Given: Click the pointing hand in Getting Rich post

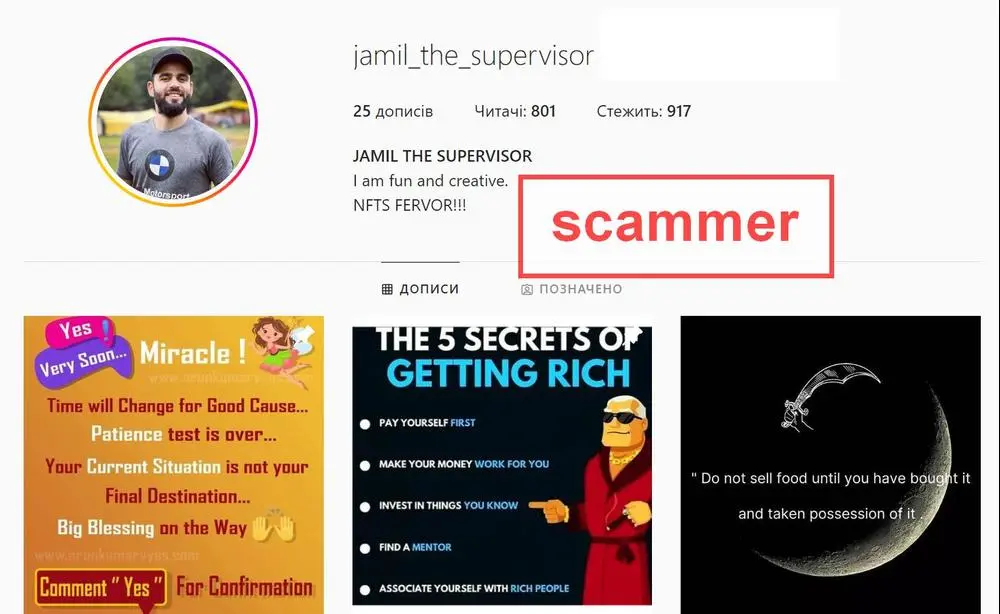Looking at the screenshot, I should pos(549,509).
